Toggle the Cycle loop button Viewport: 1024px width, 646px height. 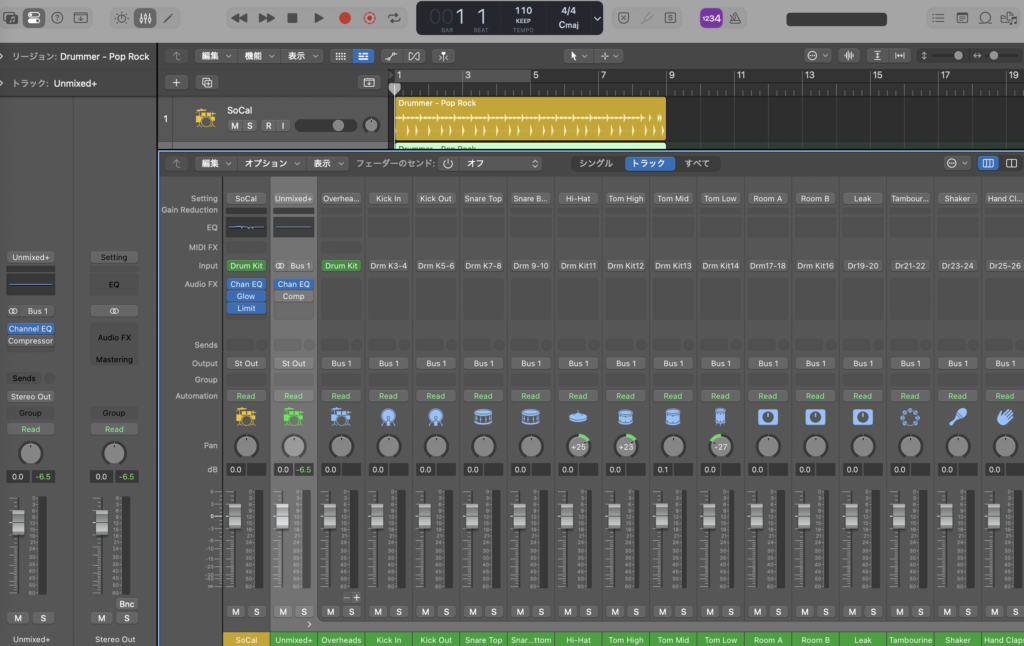coord(394,18)
